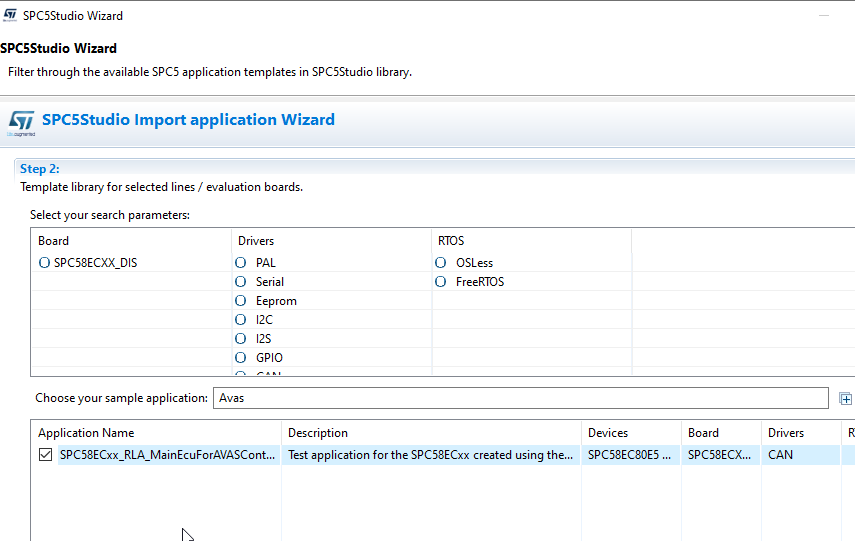Select the I2S driver option
855x541 pixels.
tap(240, 339)
